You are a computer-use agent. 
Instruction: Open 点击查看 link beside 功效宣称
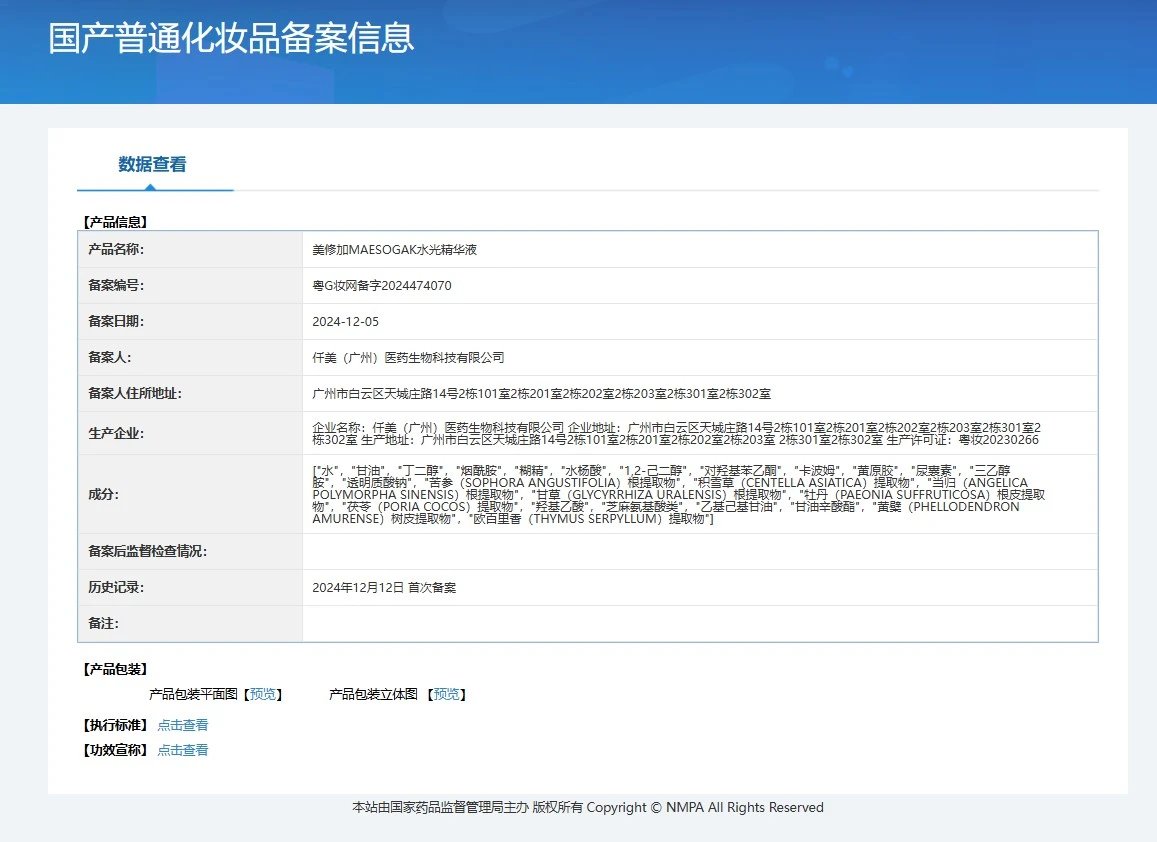183,750
